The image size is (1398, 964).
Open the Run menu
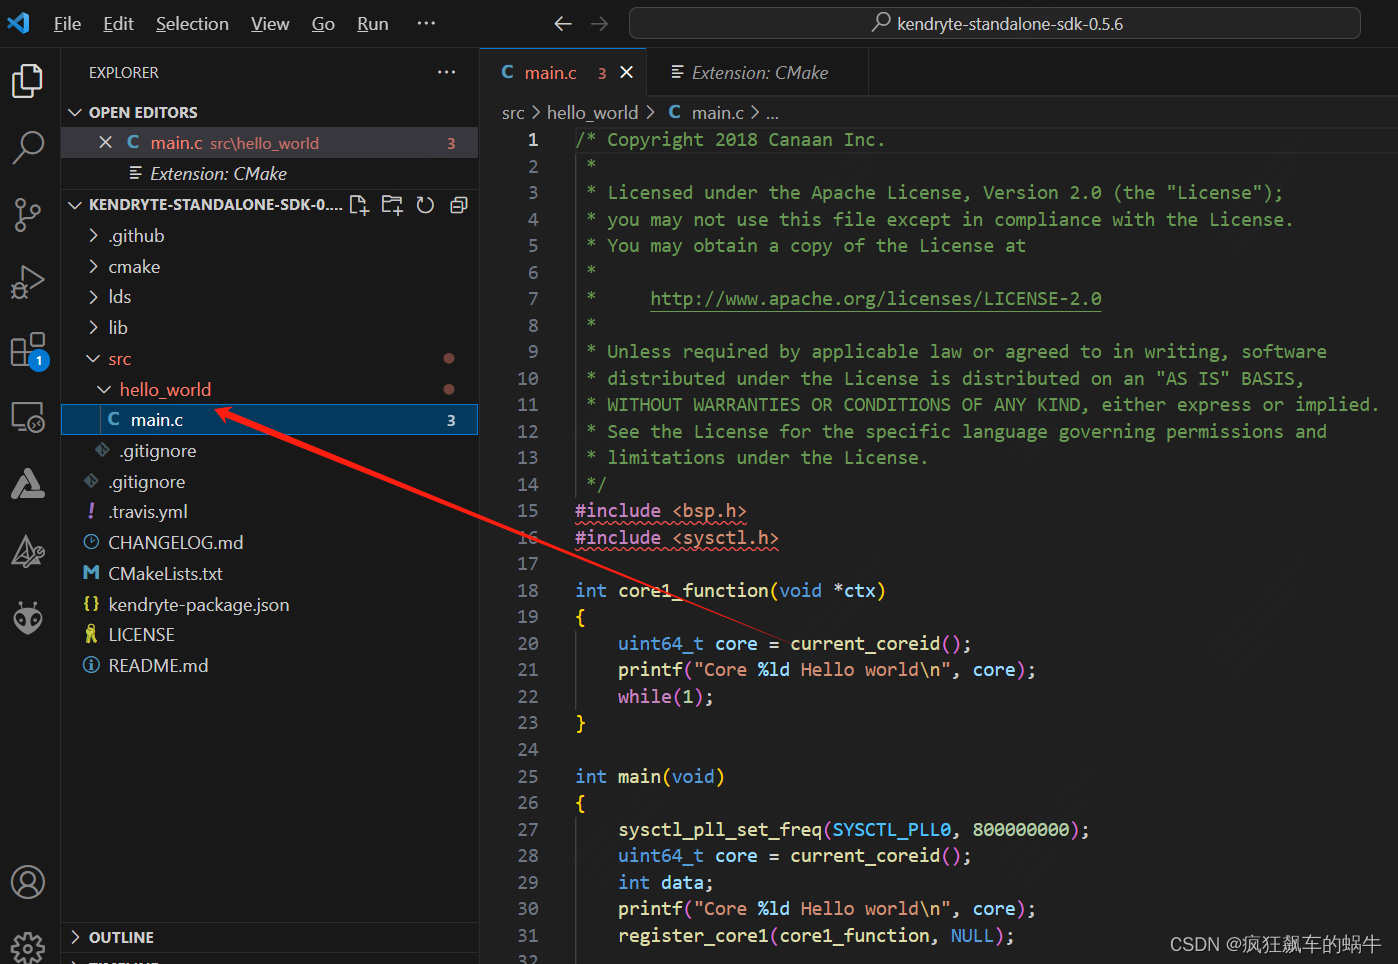tap(373, 23)
